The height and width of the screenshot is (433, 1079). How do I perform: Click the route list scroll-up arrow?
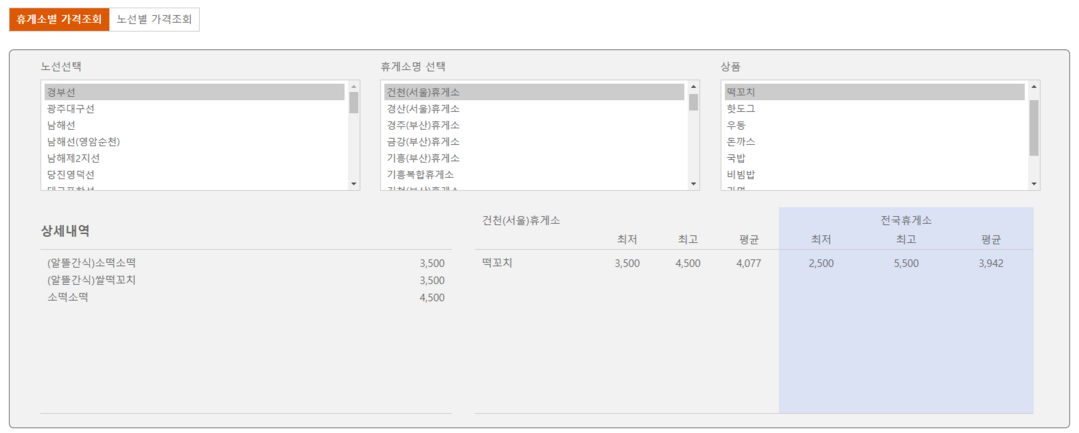click(354, 87)
